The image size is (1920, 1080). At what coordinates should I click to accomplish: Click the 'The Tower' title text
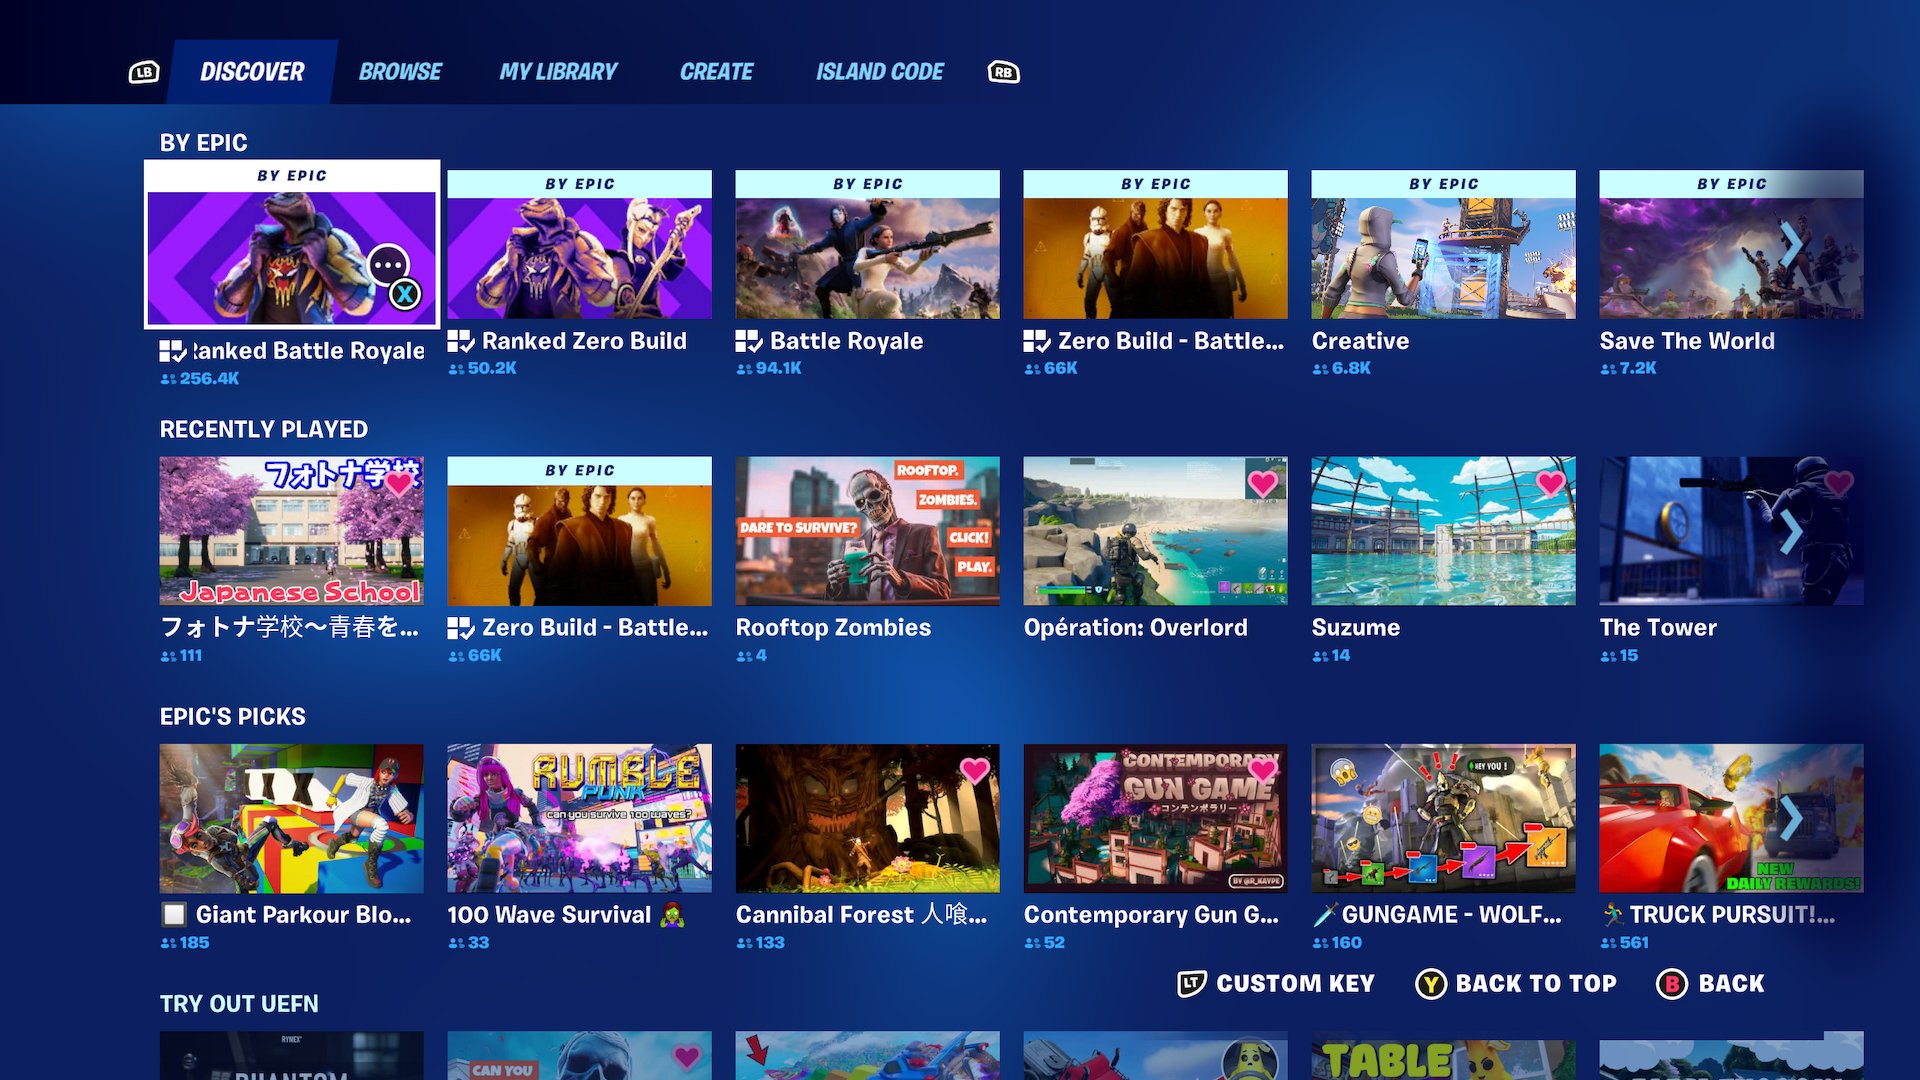click(1658, 628)
